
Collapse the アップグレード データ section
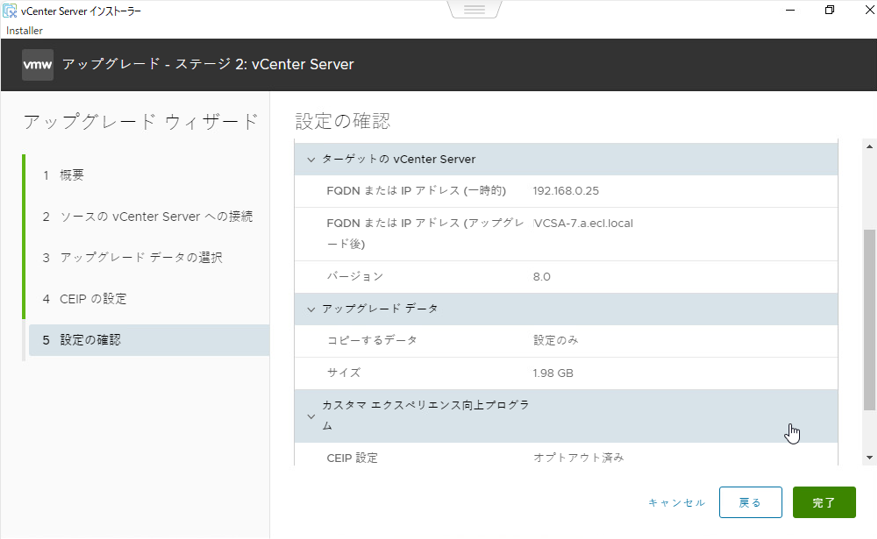click(311, 309)
